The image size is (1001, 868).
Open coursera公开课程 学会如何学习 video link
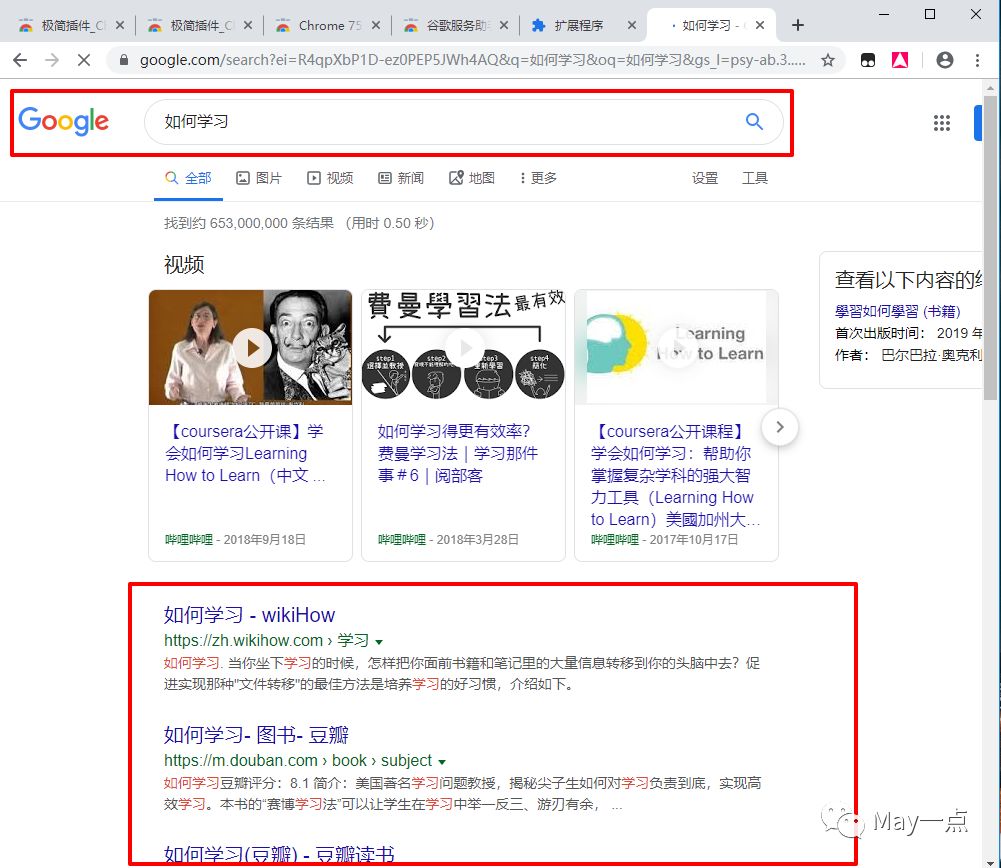click(x=675, y=475)
